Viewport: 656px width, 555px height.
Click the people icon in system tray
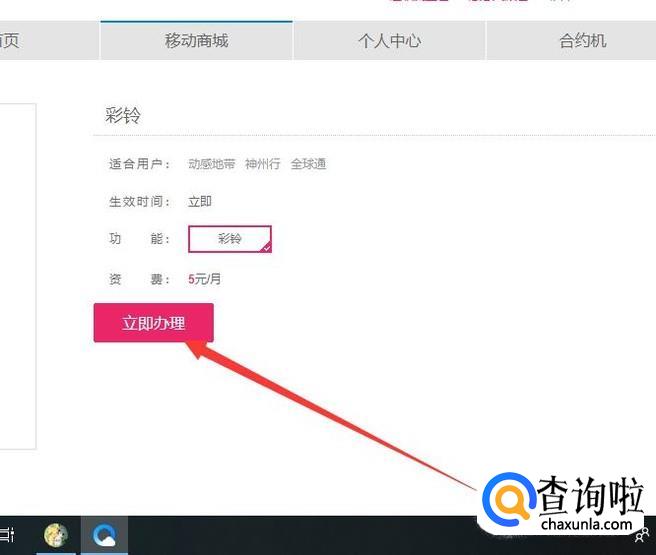tap(643, 535)
